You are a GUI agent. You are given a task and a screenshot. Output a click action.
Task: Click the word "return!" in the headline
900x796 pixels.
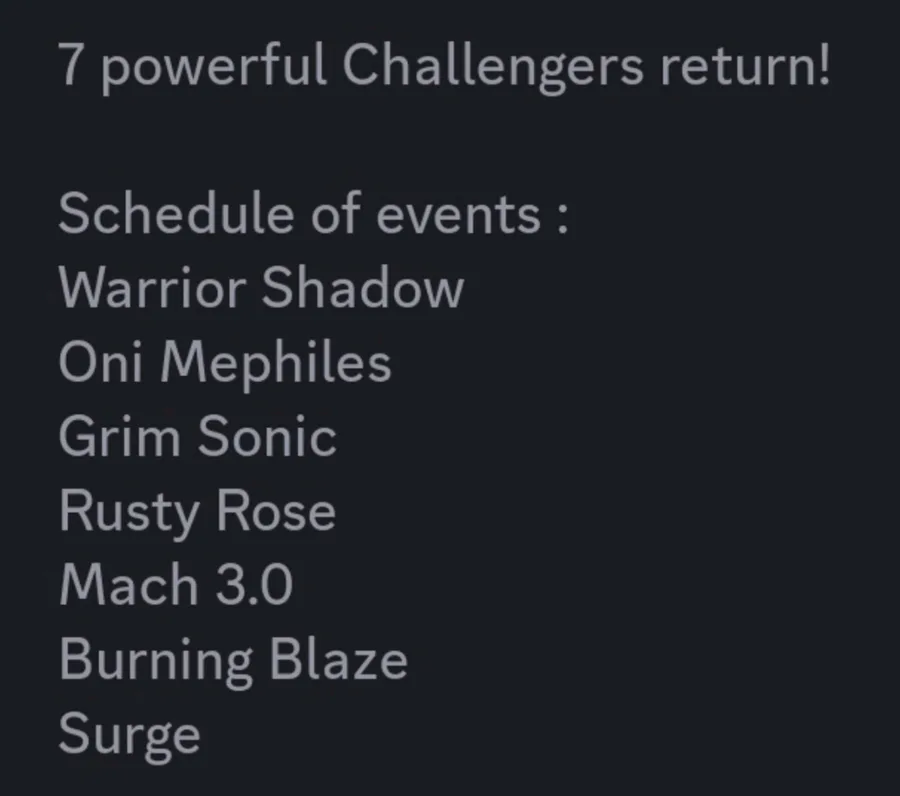coord(745,66)
